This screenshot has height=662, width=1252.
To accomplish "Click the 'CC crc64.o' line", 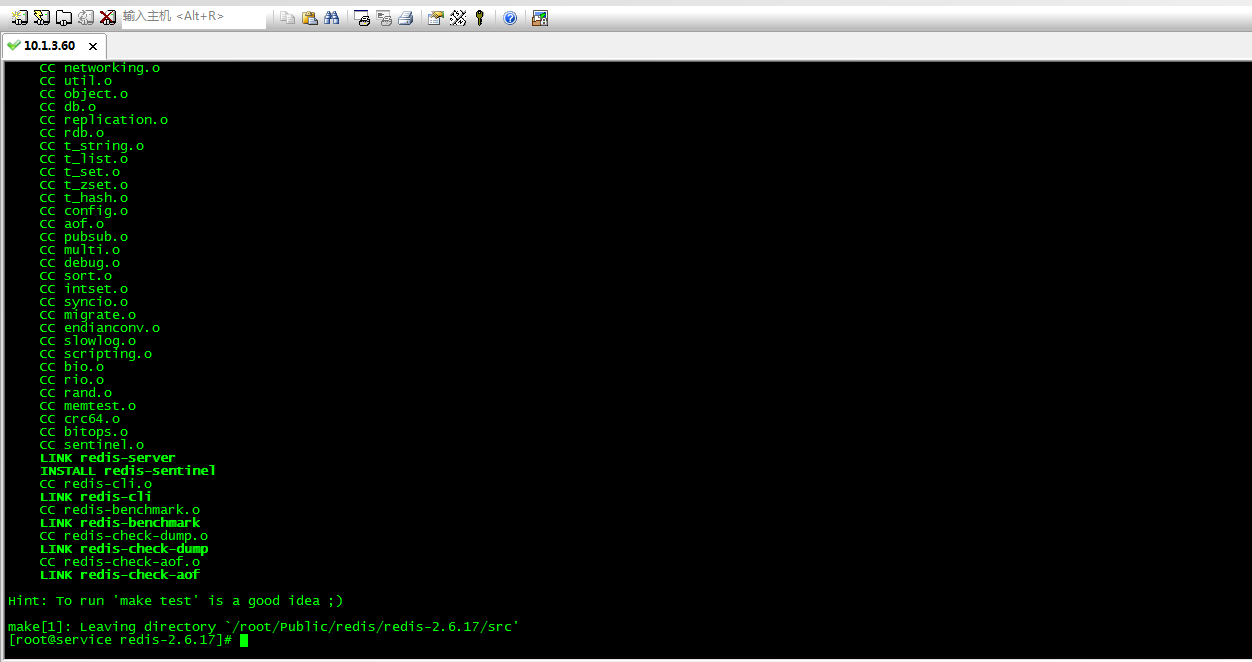I will click(x=80, y=419).
